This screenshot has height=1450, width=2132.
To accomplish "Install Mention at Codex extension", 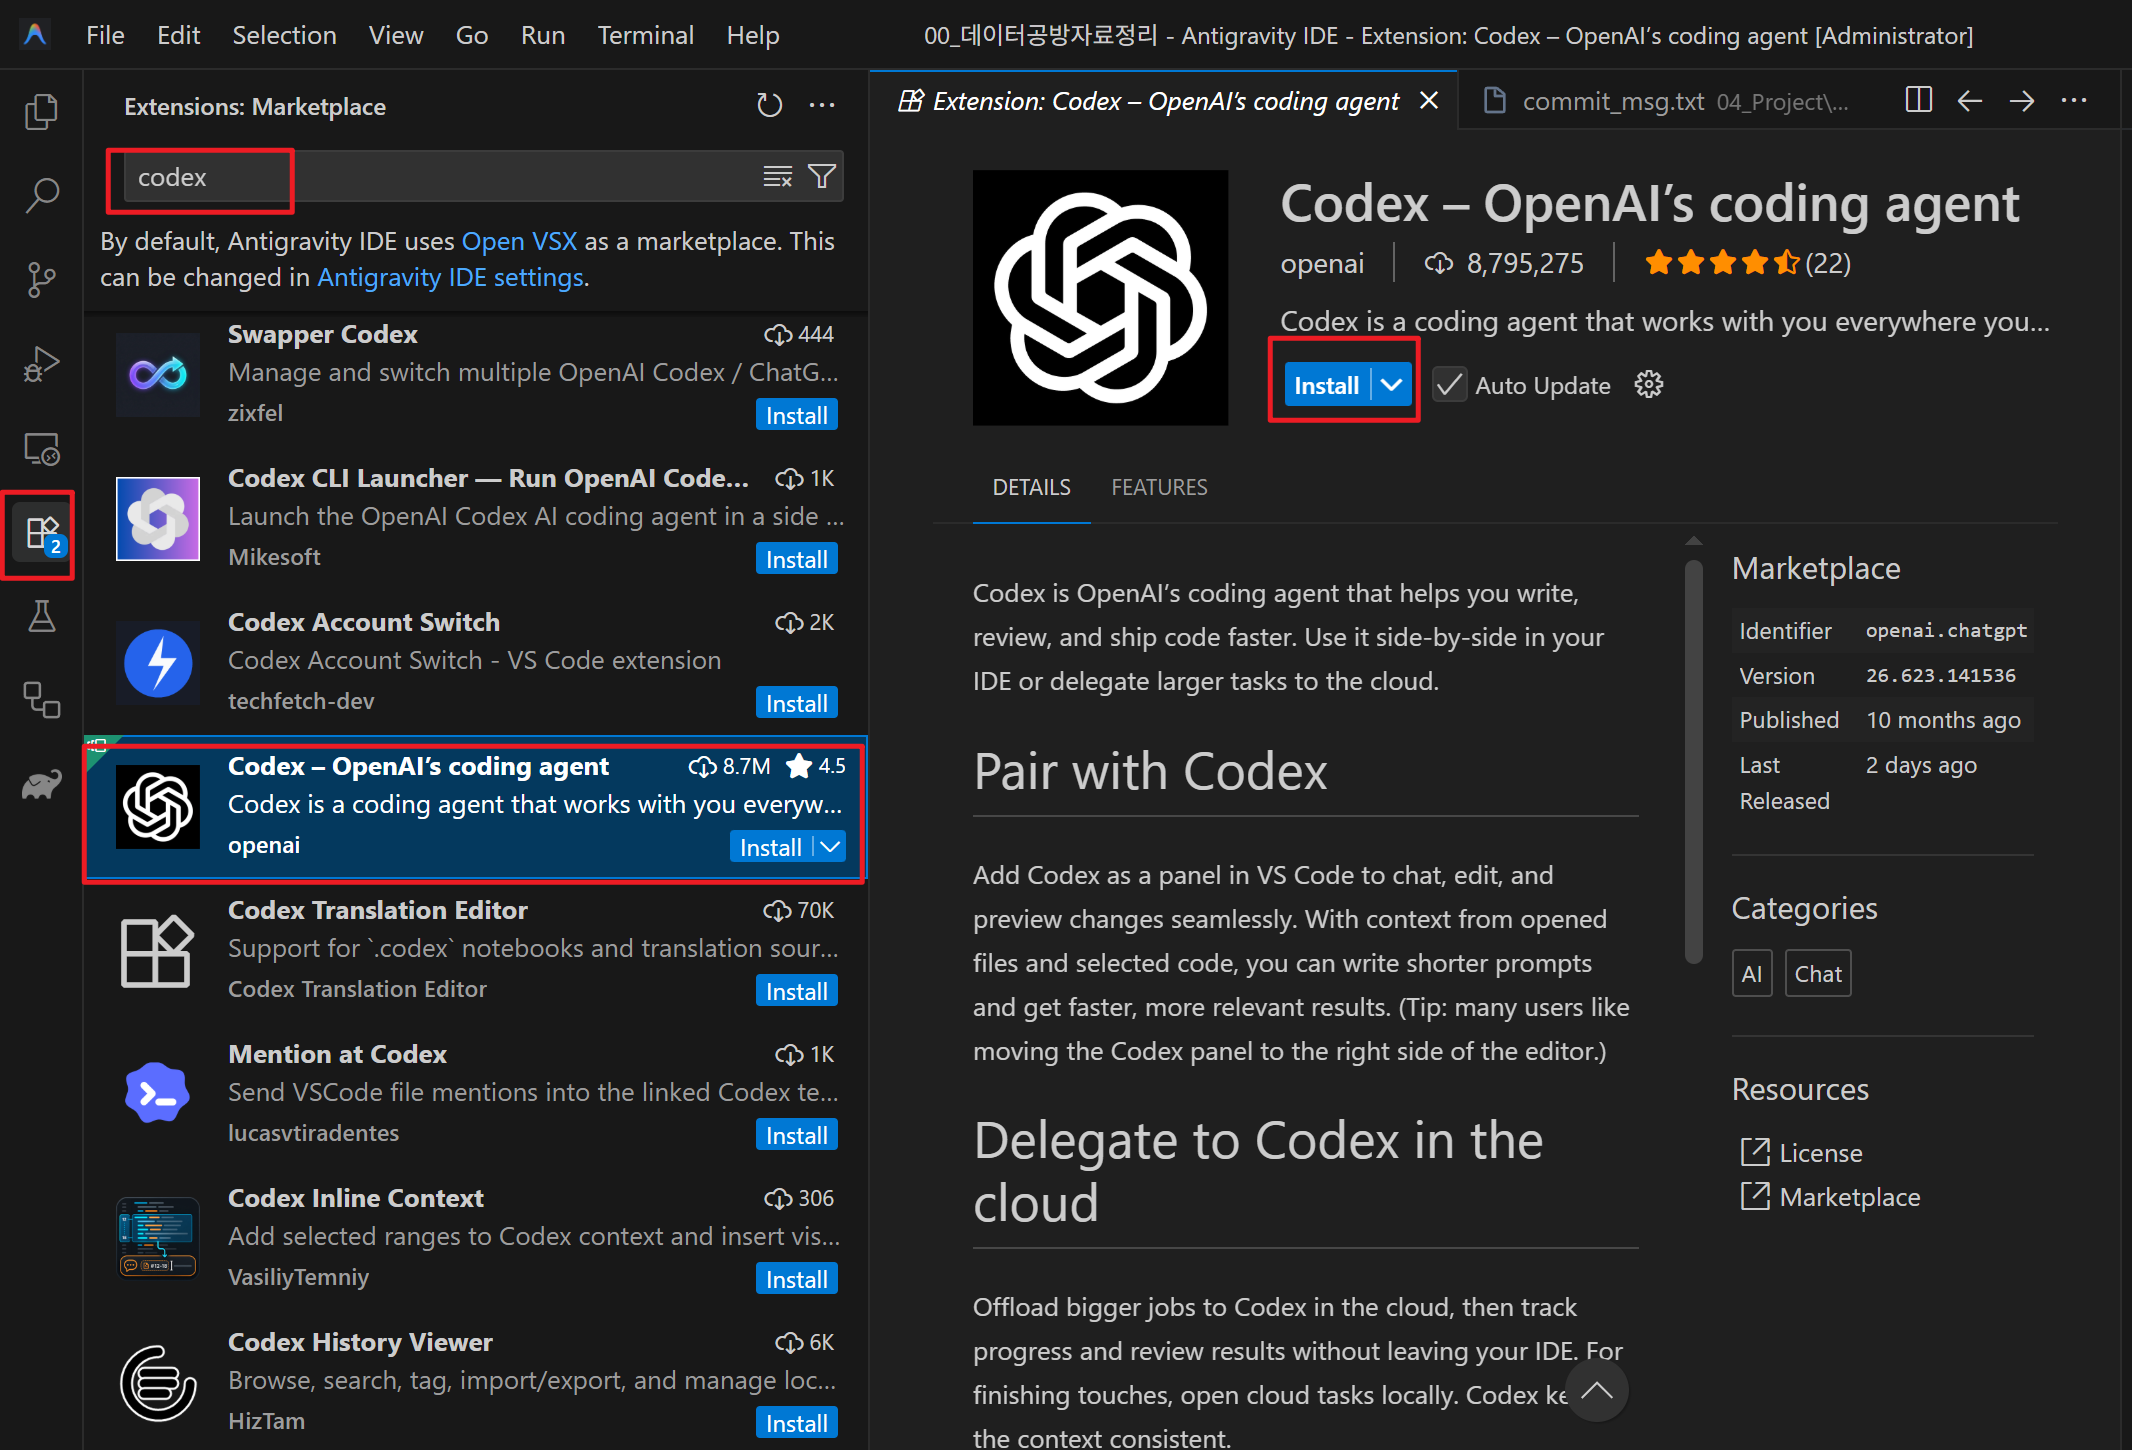I will [796, 1135].
